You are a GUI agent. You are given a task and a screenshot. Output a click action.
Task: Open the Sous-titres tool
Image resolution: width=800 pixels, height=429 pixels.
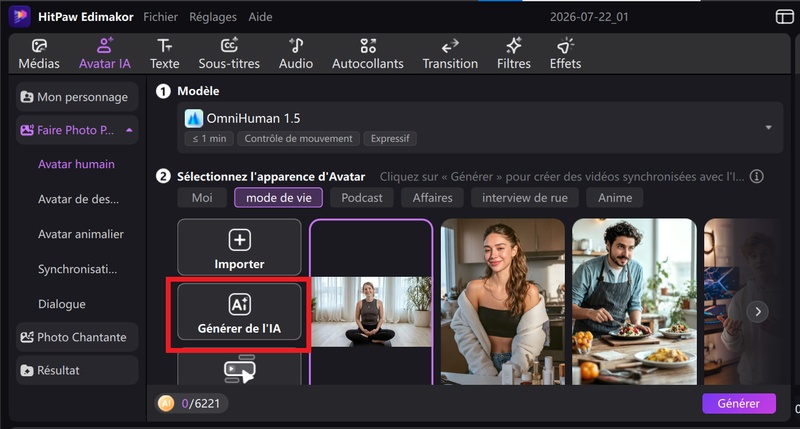(x=229, y=54)
